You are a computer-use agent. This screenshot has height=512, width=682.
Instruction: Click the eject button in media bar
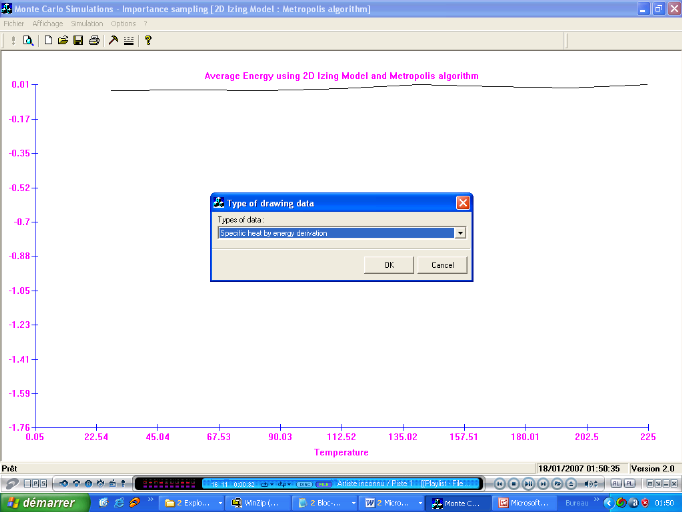571,484
